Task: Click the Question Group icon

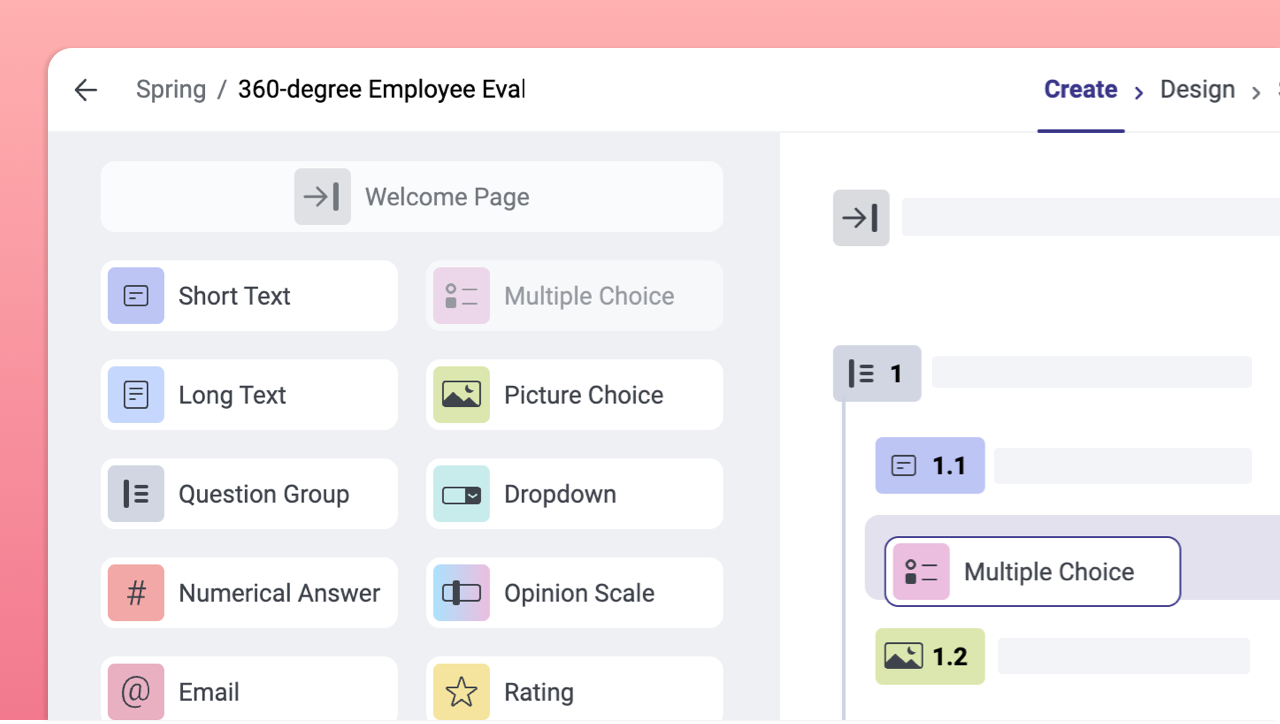Action: pyautogui.click(x=136, y=494)
